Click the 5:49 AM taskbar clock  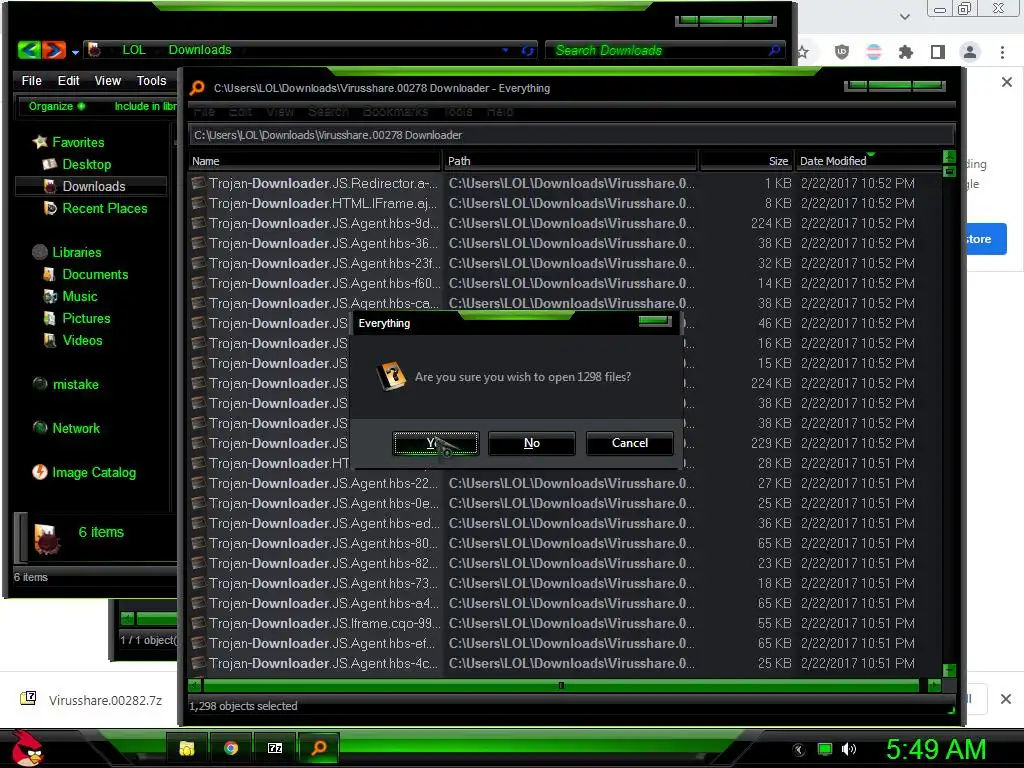coord(936,750)
